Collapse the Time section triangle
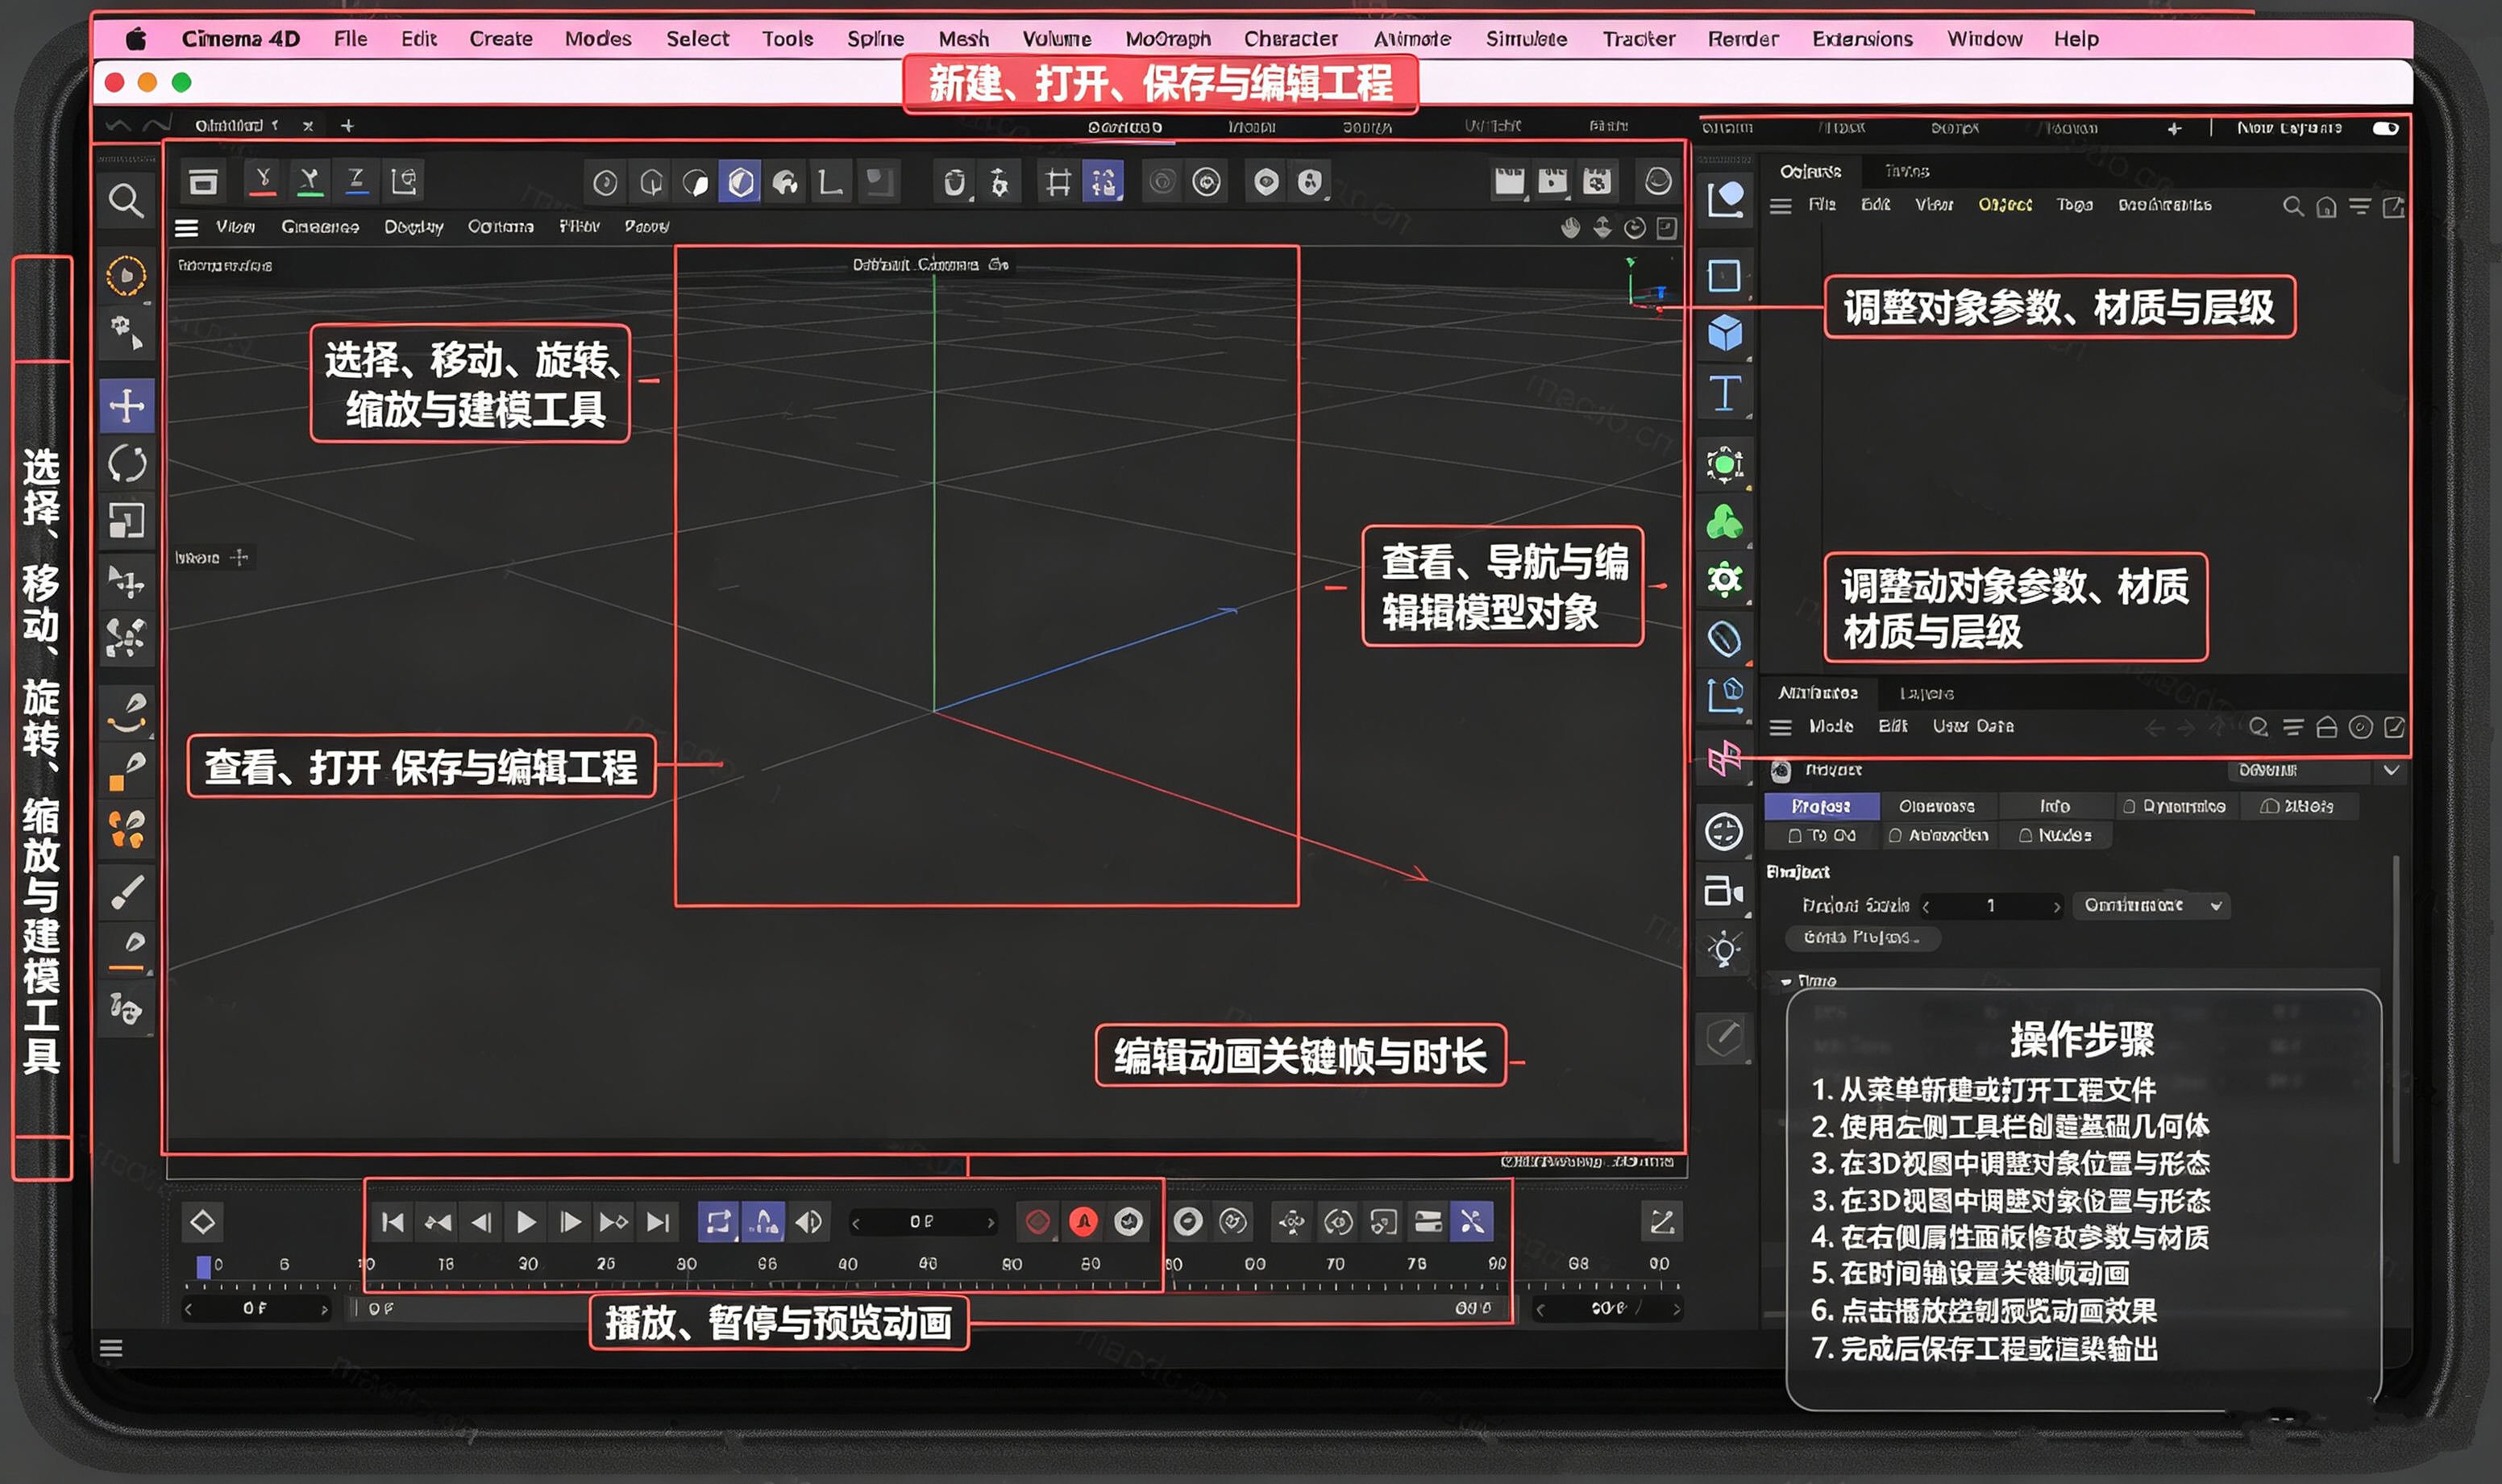2502x1484 pixels. (1786, 981)
